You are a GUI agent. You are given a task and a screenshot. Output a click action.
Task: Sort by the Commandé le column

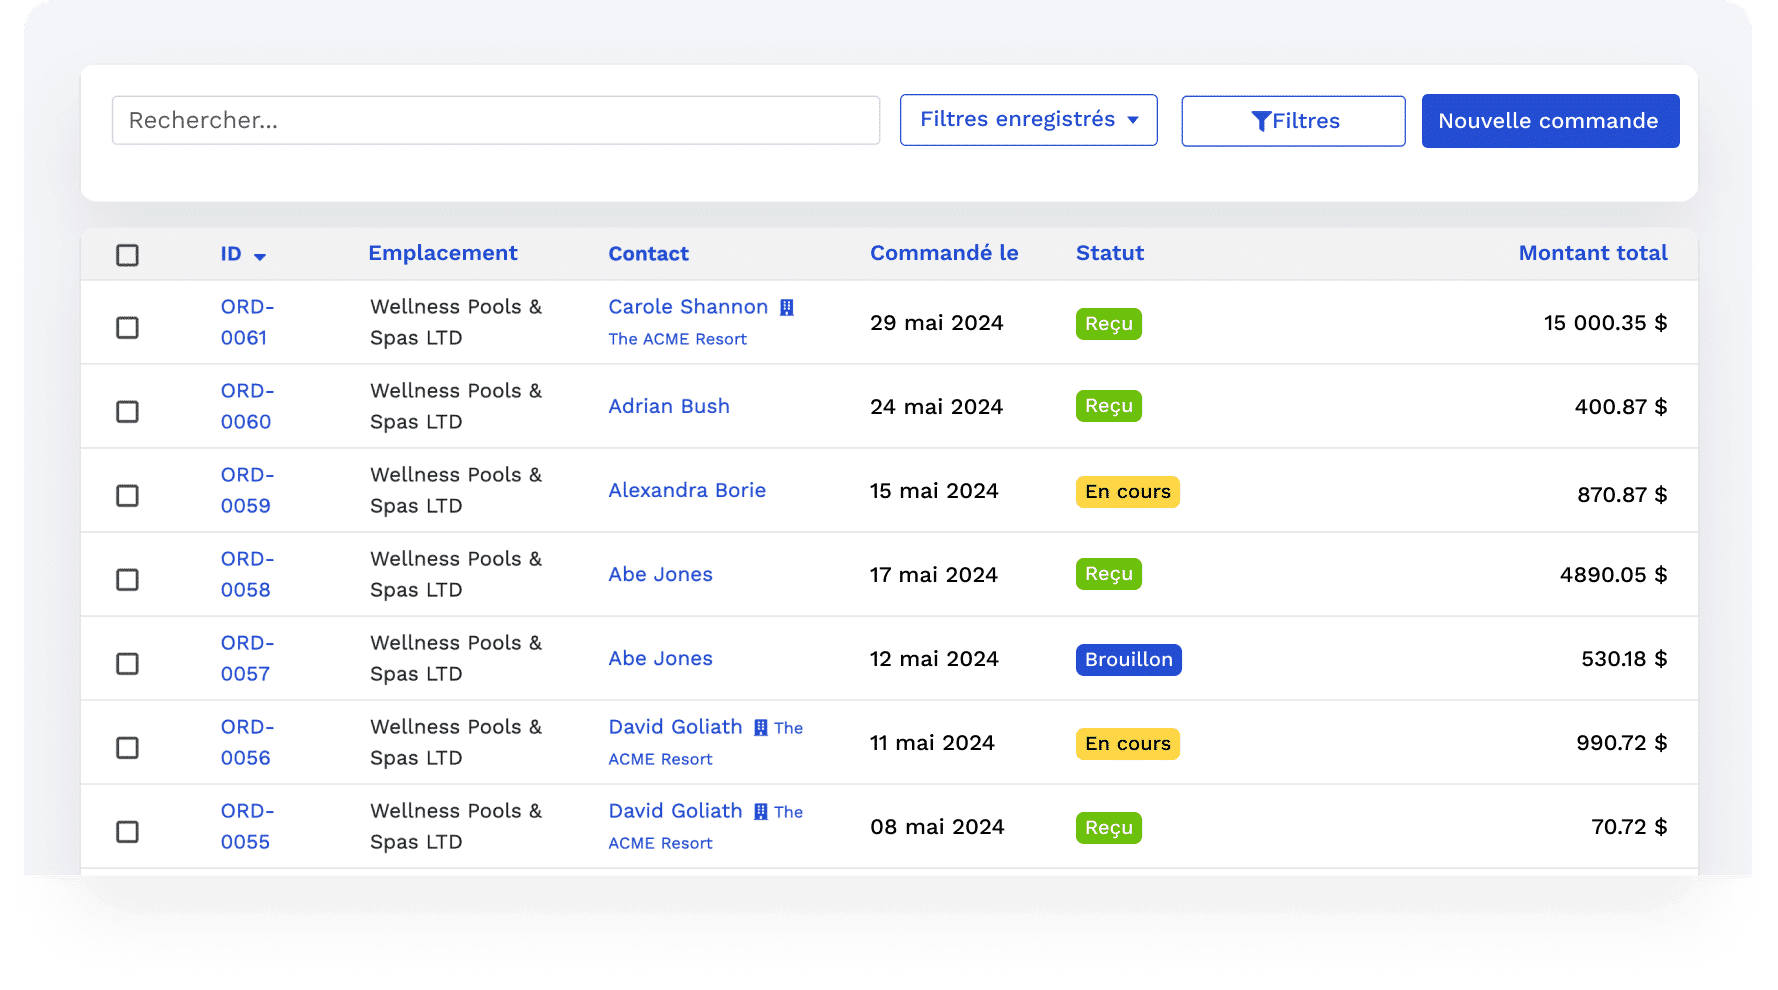coord(944,253)
